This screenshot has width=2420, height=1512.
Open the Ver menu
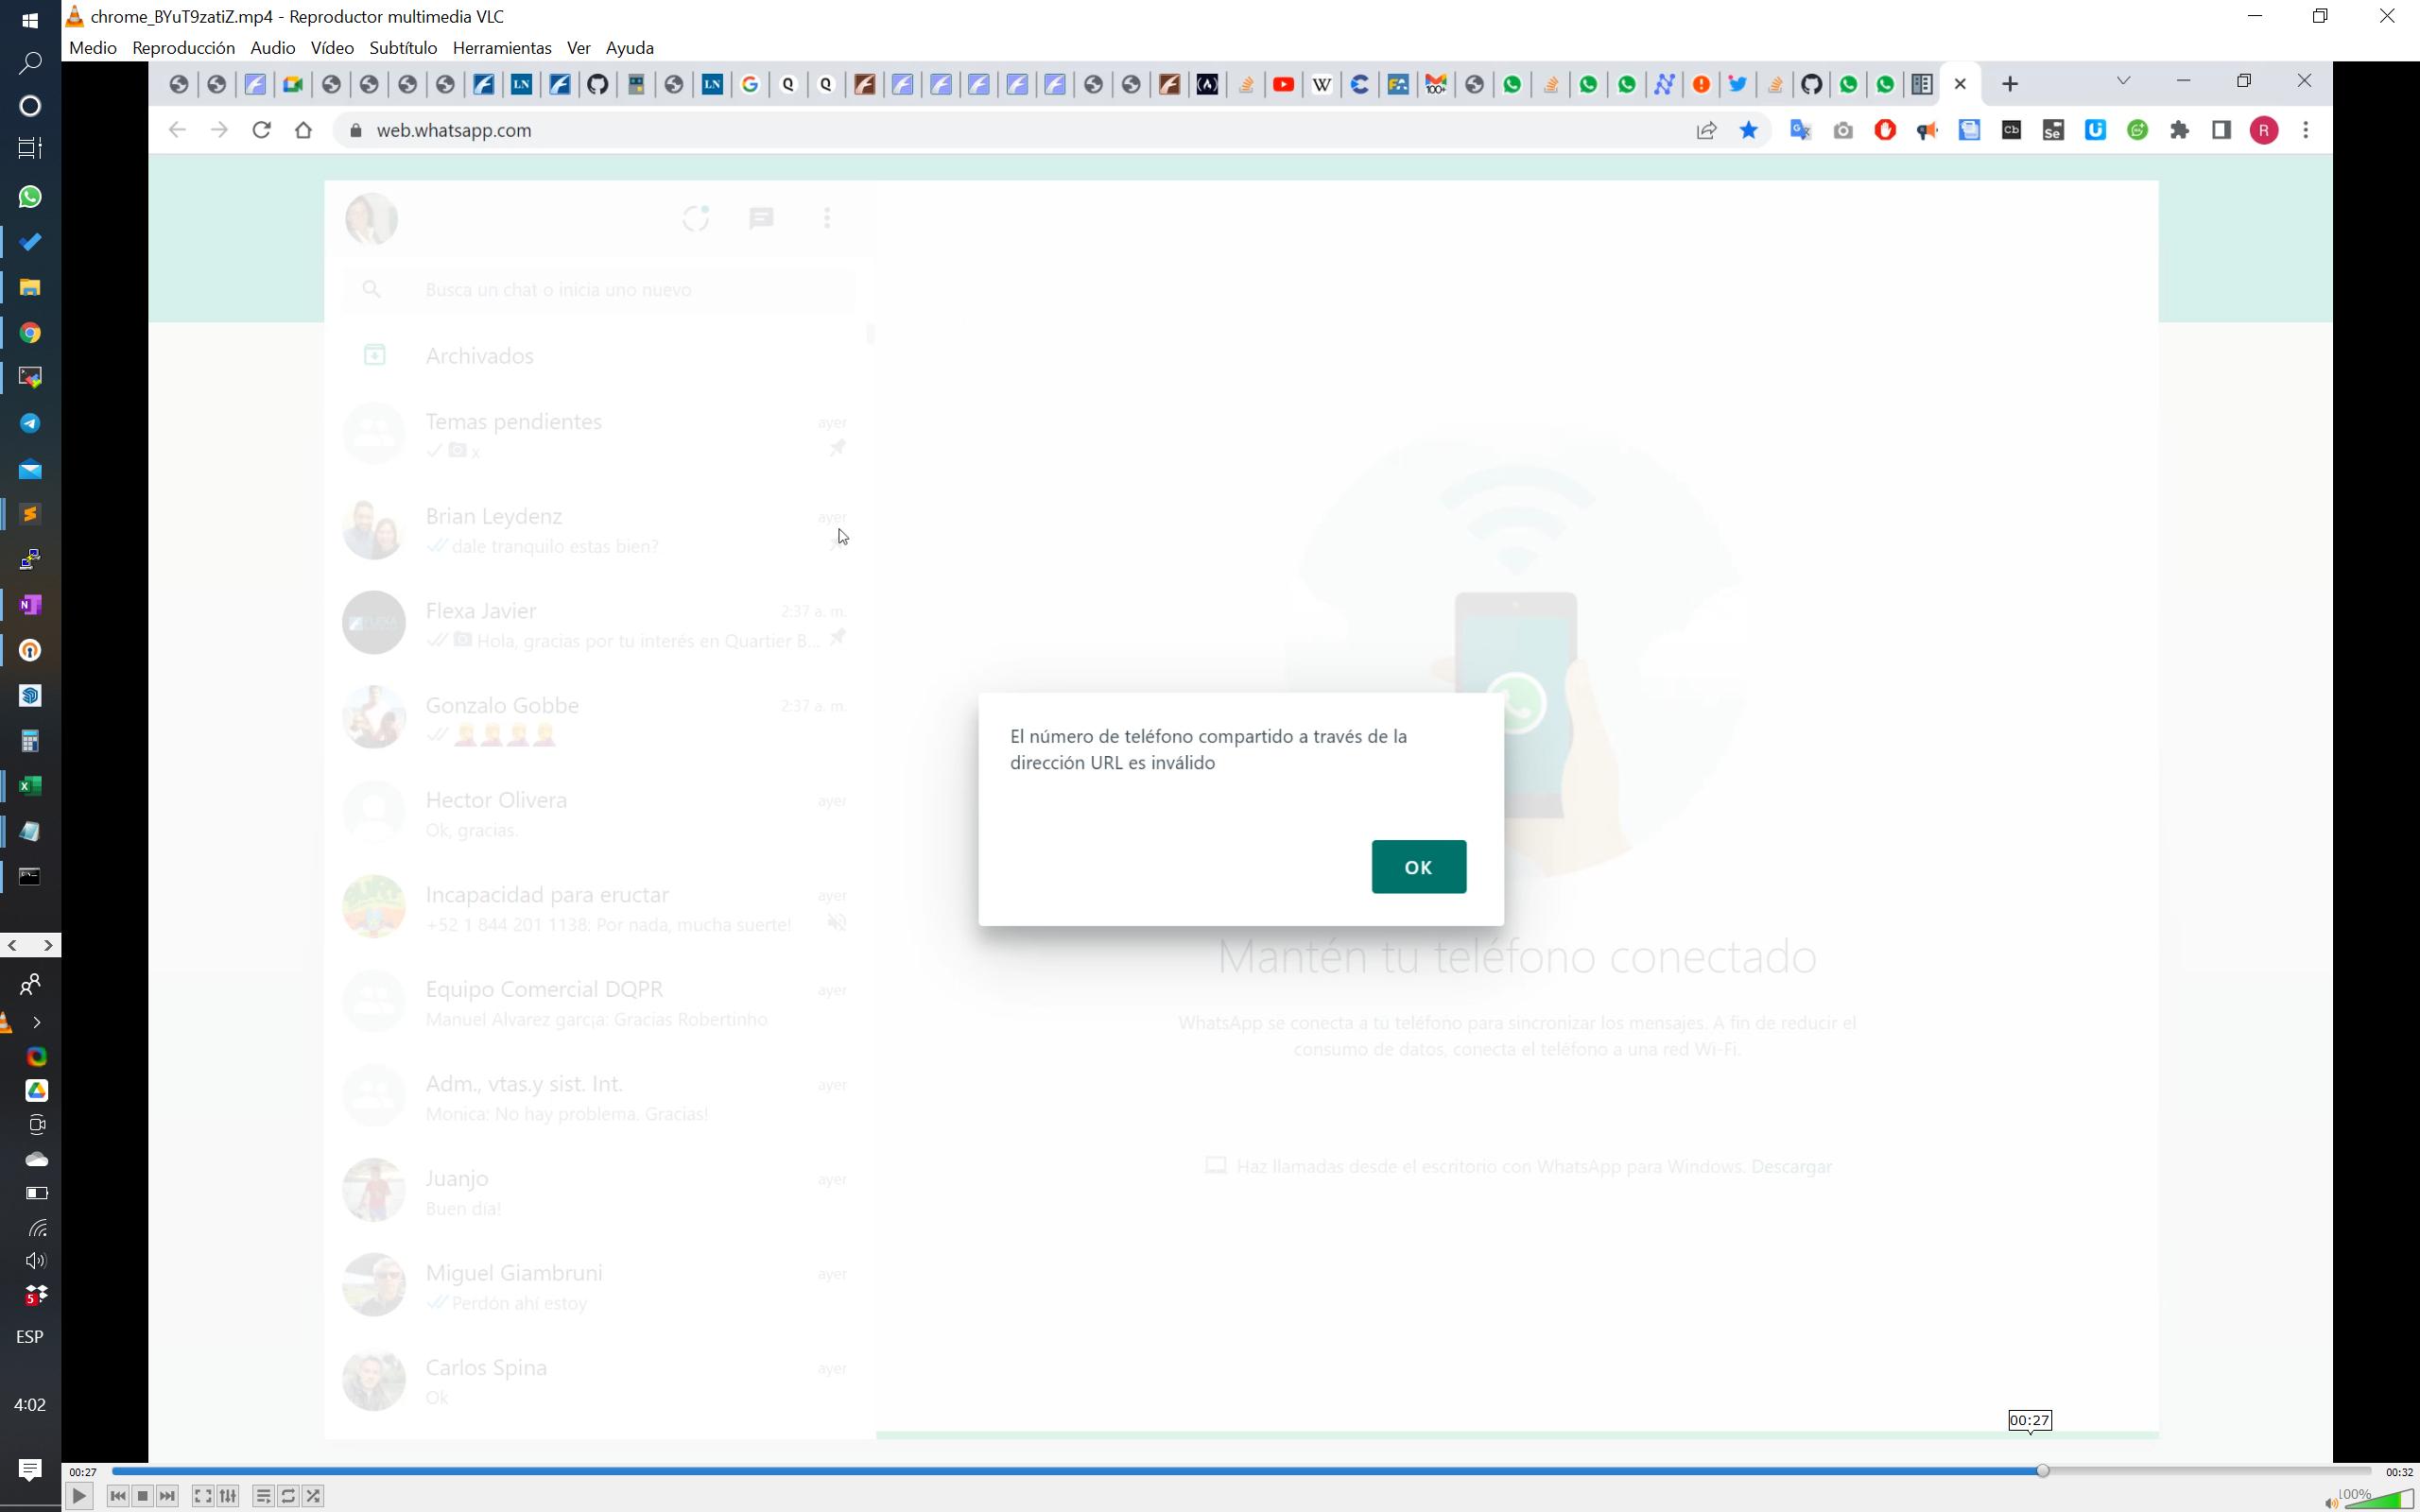578,48
